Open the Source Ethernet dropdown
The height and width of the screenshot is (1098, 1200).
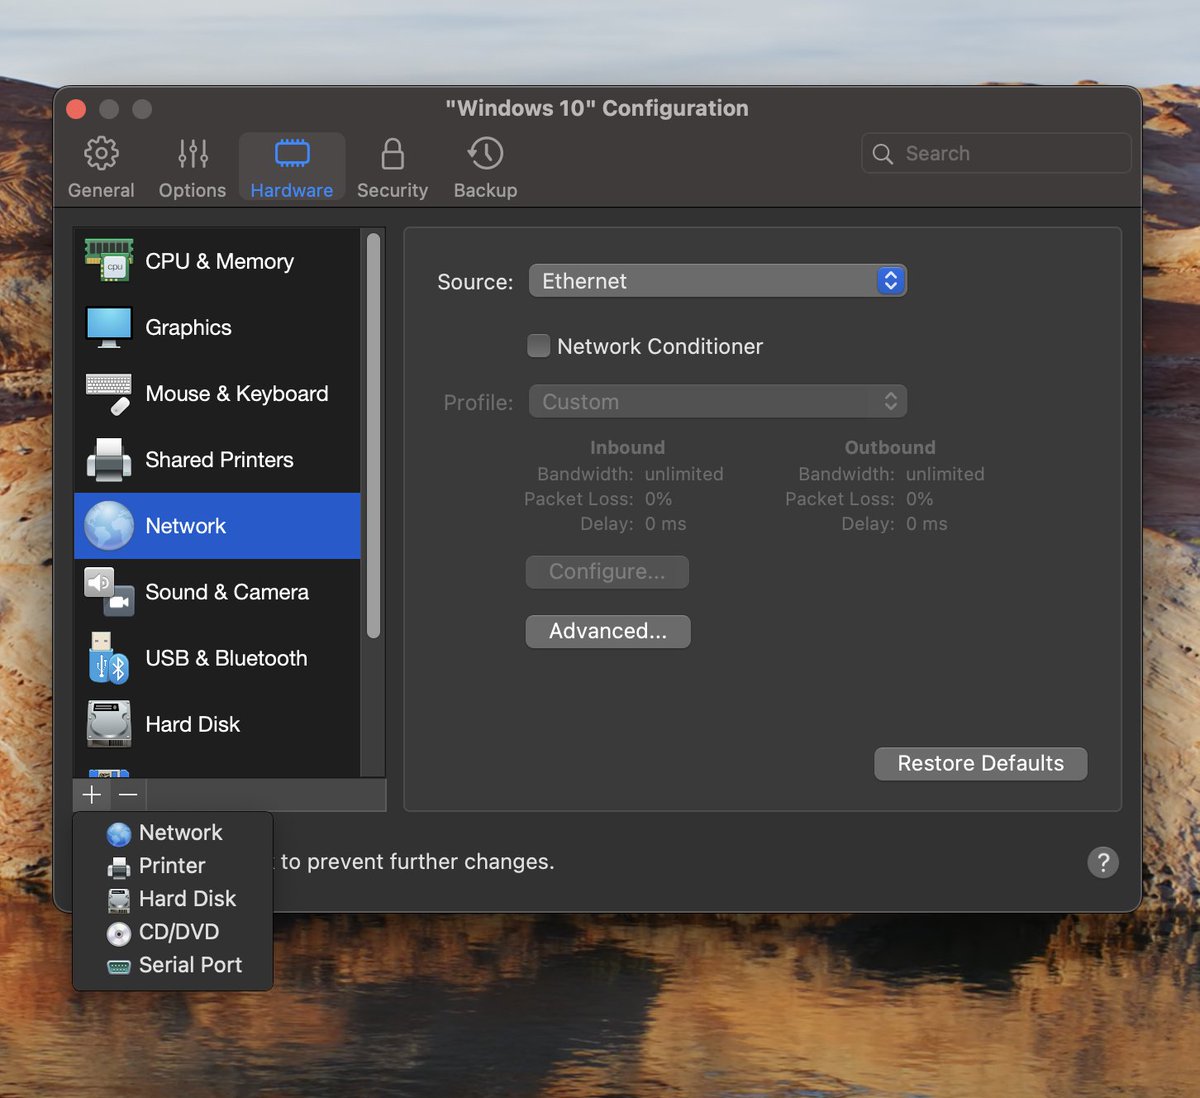tap(718, 281)
